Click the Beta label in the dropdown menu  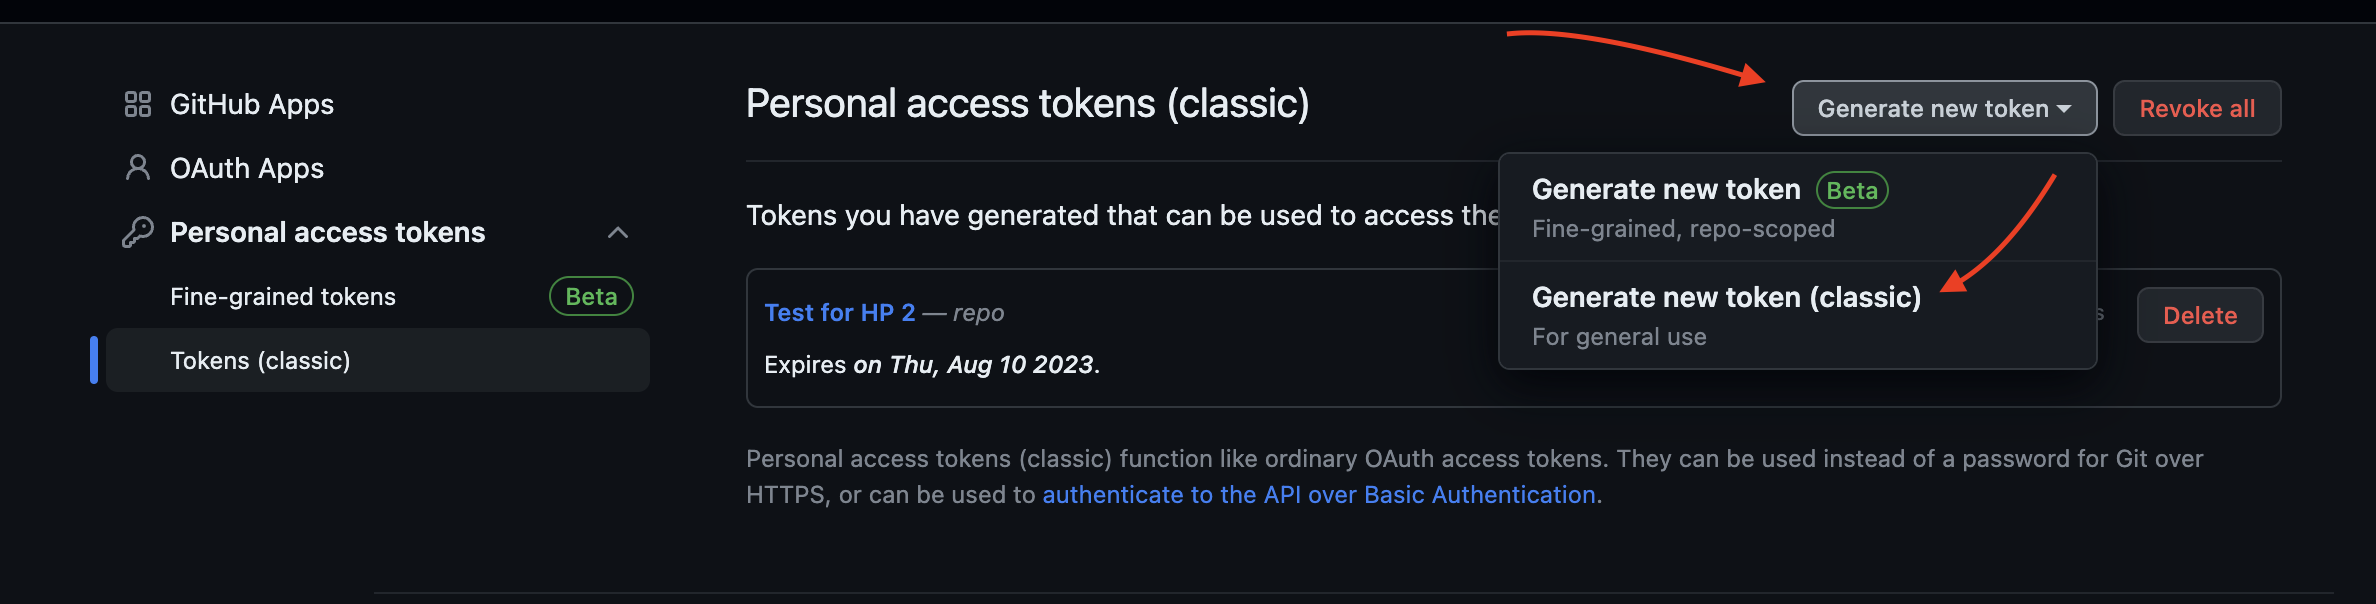1851,191
